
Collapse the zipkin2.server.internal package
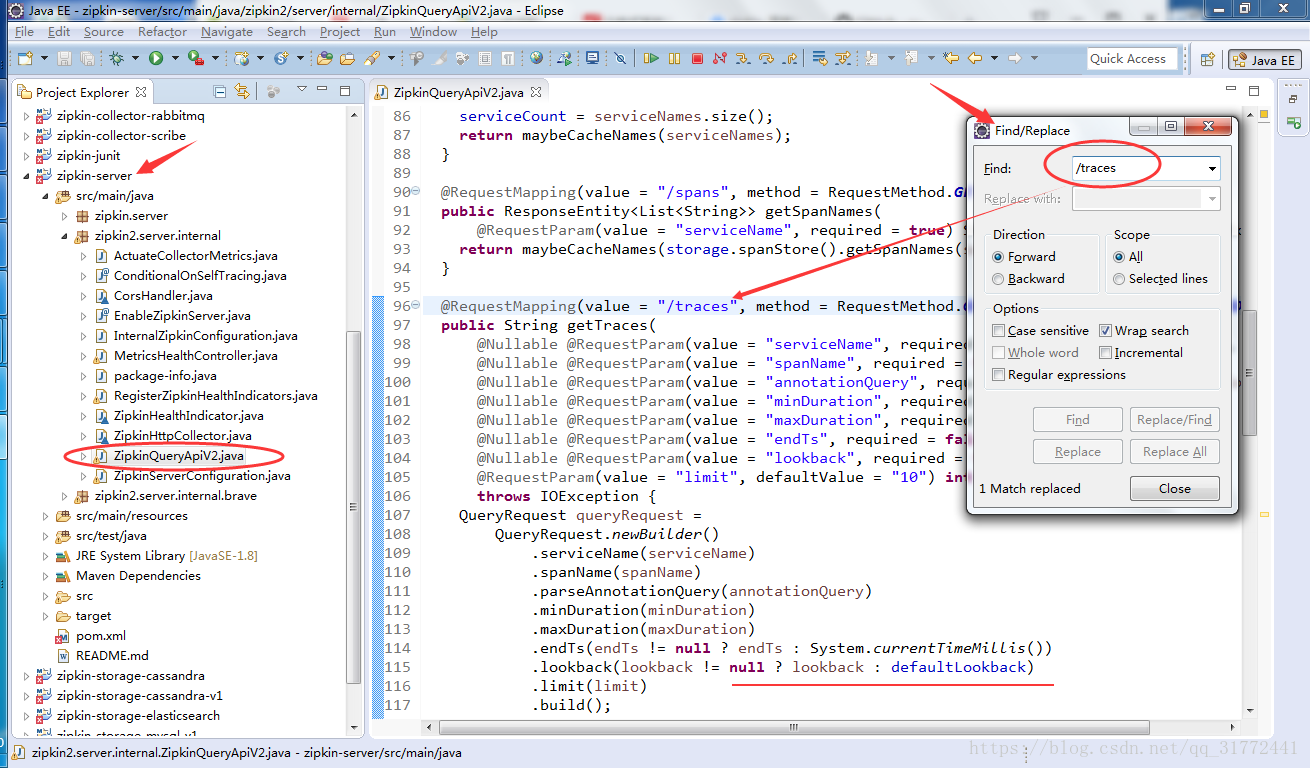tap(65, 236)
